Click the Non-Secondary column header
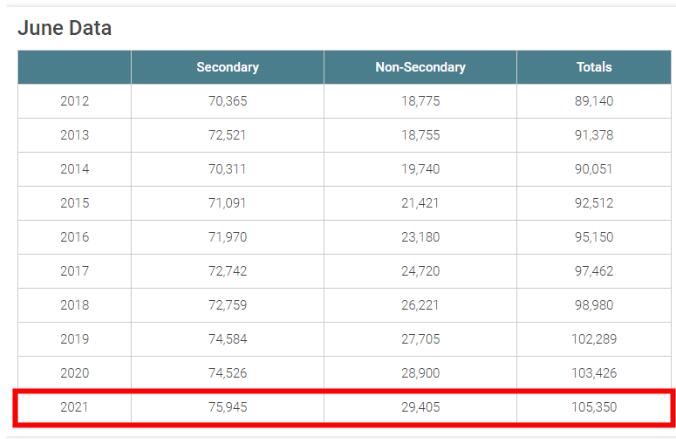The width and height of the screenshot is (676, 439). 420,67
